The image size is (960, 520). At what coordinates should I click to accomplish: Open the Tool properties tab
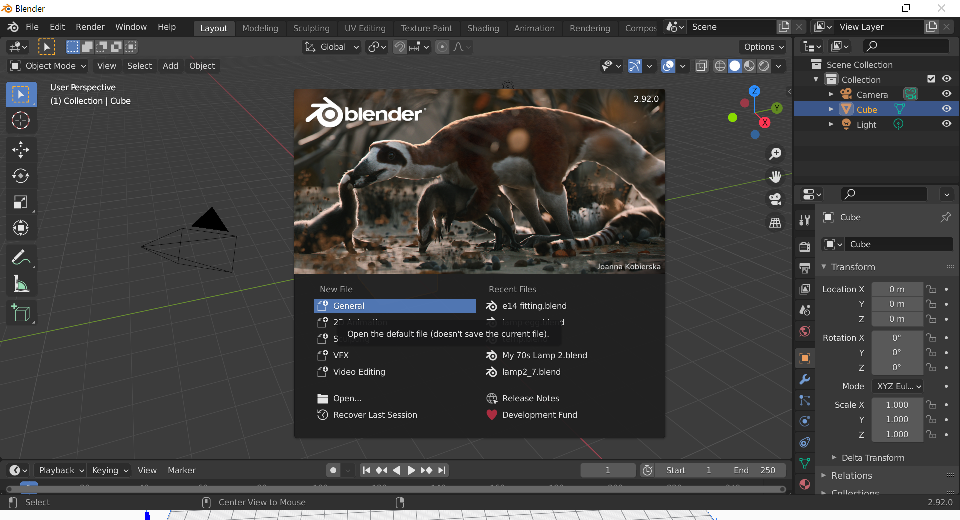click(x=805, y=220)
